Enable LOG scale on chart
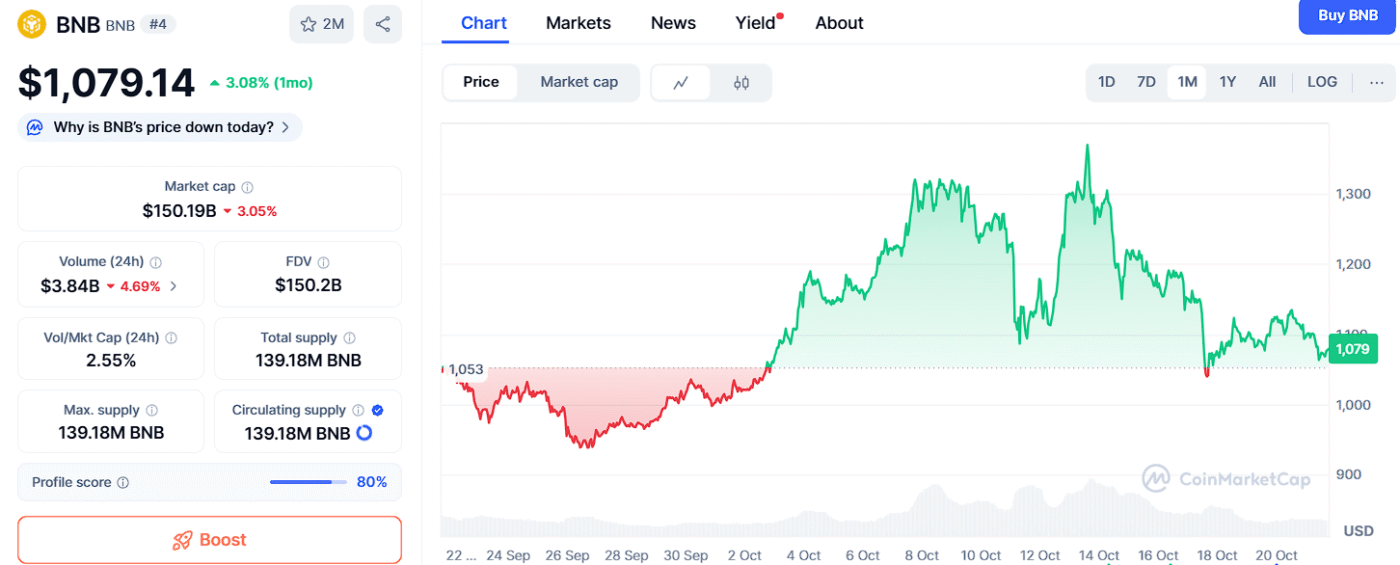The width and height of the screenshot is (1400, 565). pyautogui.click(x=1321, y=82)
